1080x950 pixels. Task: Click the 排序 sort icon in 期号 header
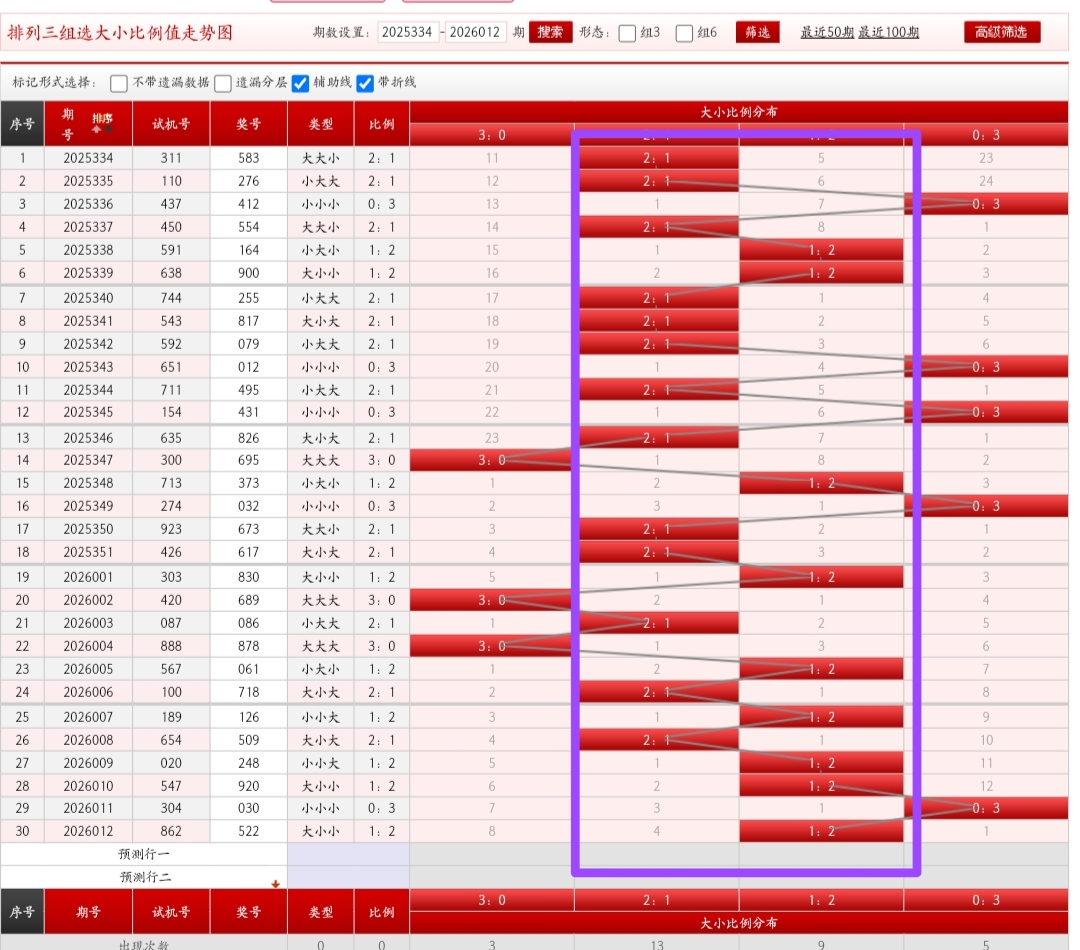pyautogui.click(x=102, y=122)
